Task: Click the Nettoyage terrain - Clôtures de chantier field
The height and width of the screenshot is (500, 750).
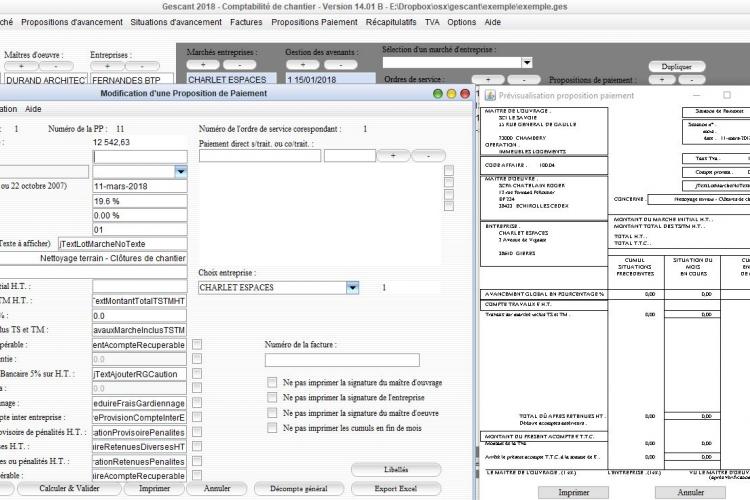Action: [x=94, y=258]
